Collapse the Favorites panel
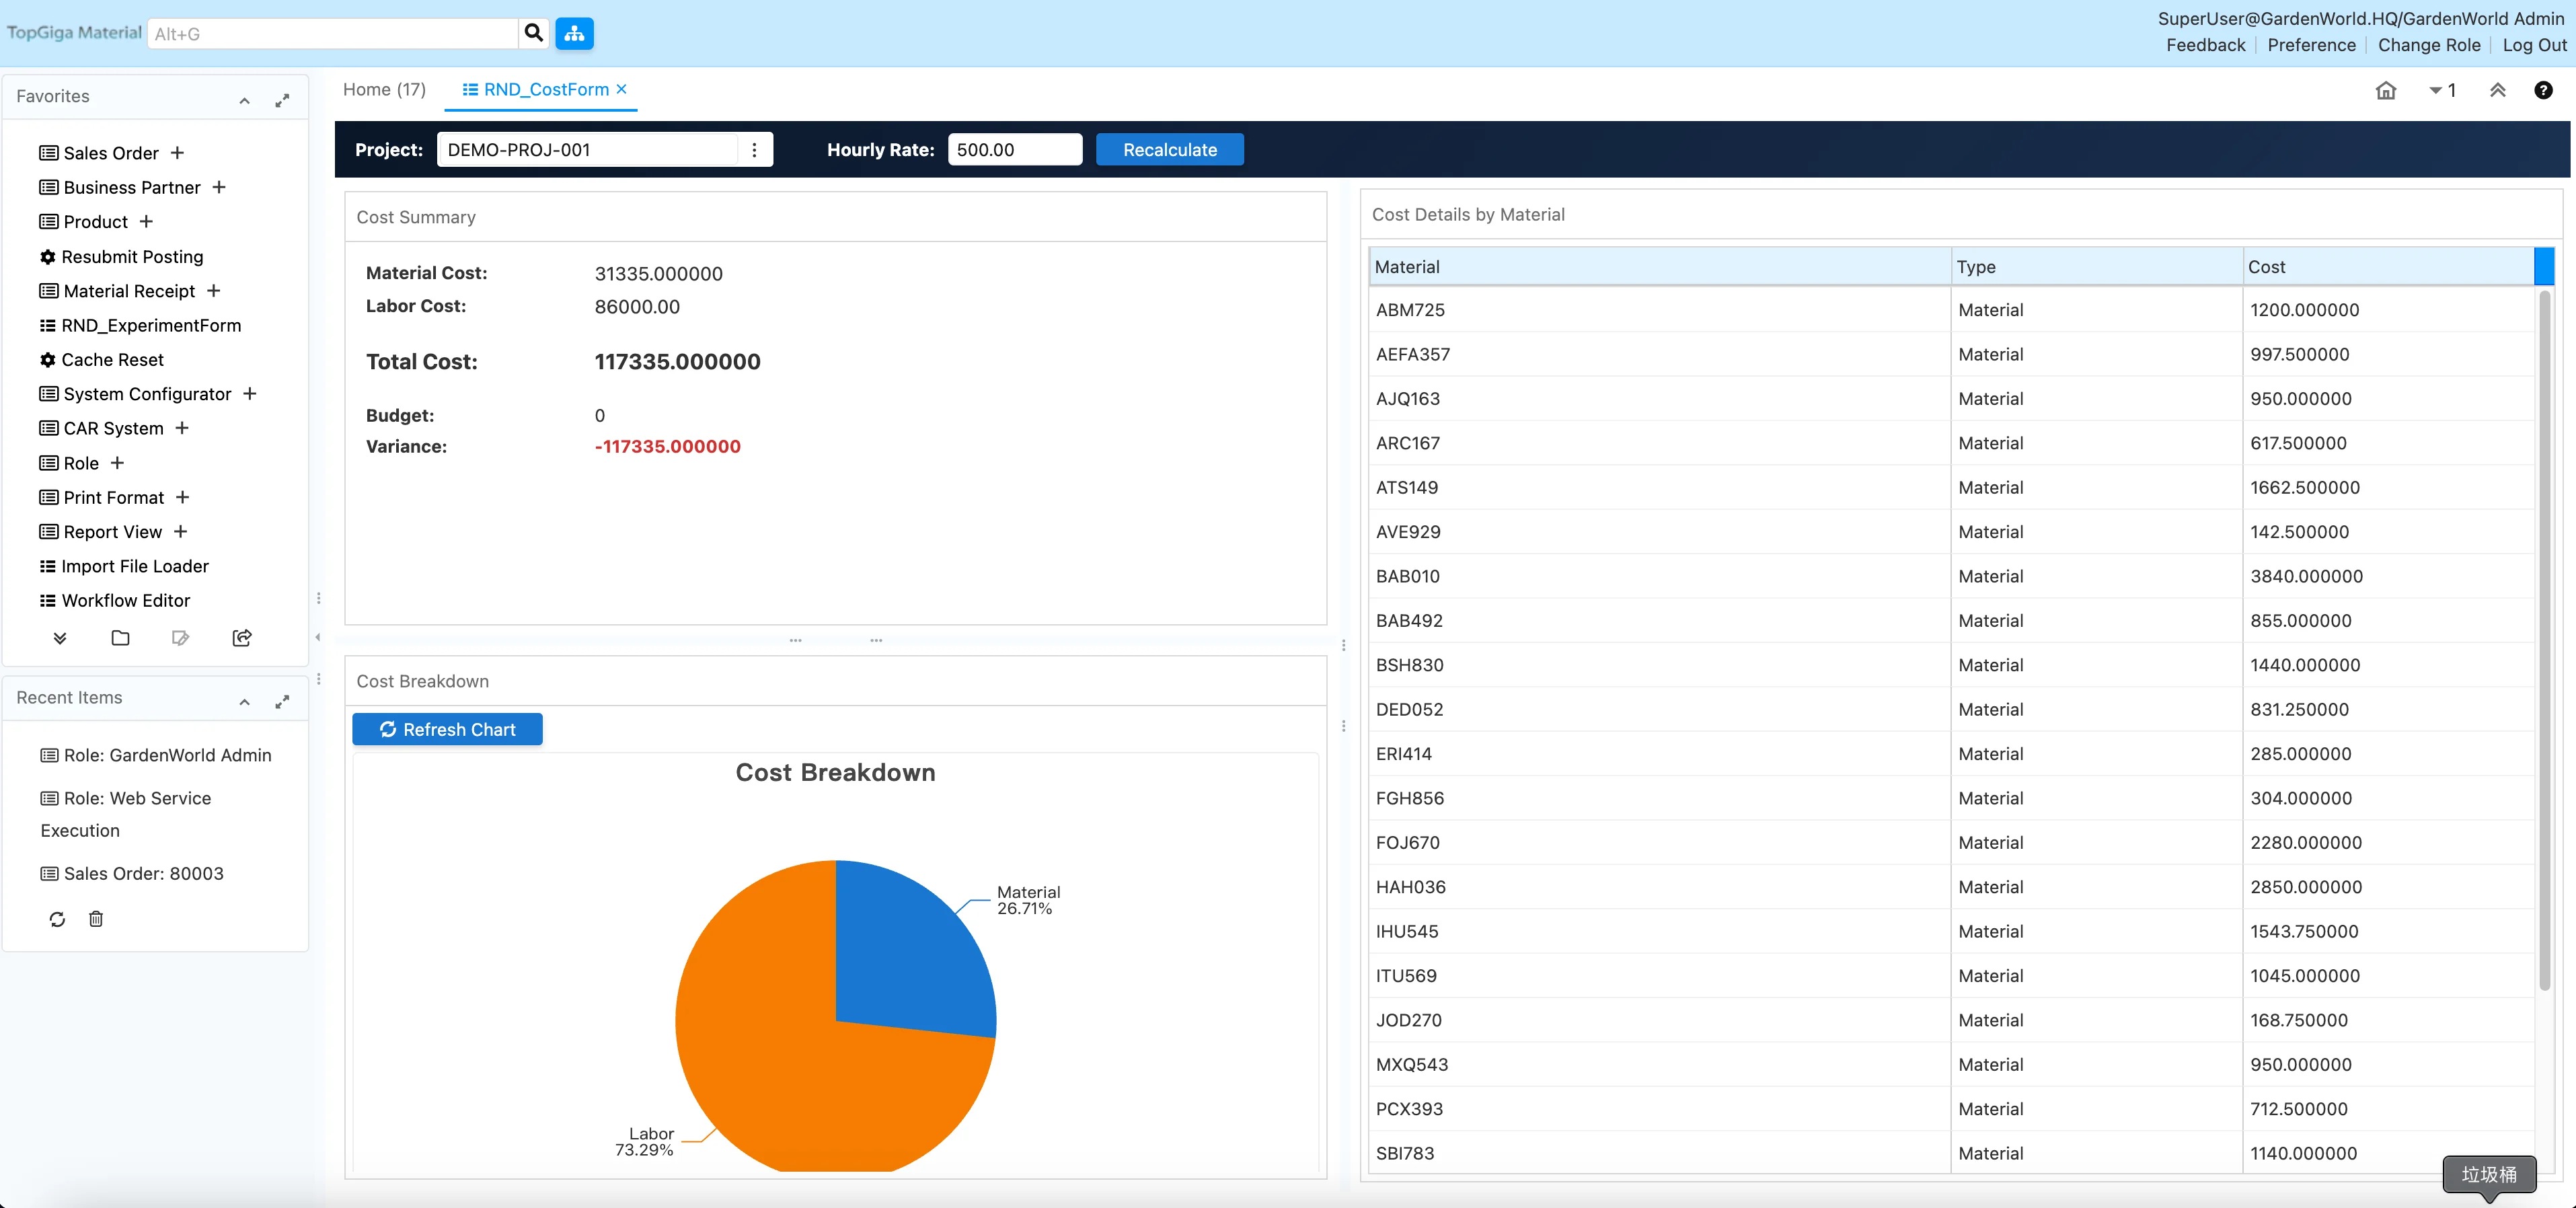 pos(244,100)
